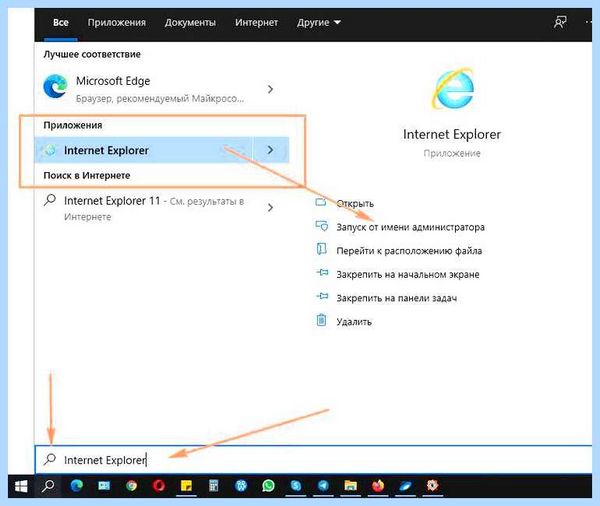The width and height of the screenshot is (600, 506).
Task: Open Firefox from the taskbar
Action: [x=378, y=486]
